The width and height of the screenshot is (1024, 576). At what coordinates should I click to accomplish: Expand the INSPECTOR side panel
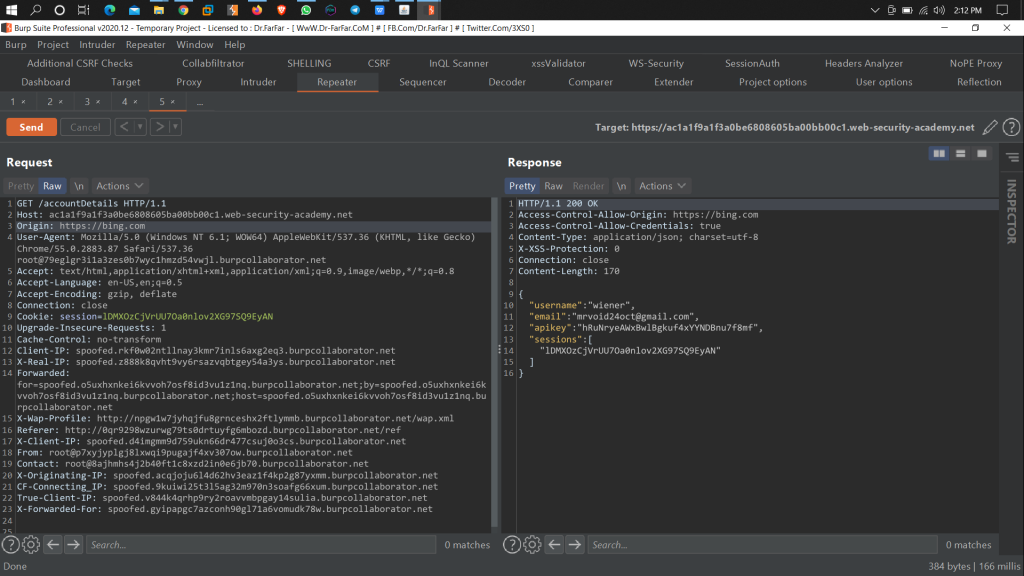[1012, 212]
